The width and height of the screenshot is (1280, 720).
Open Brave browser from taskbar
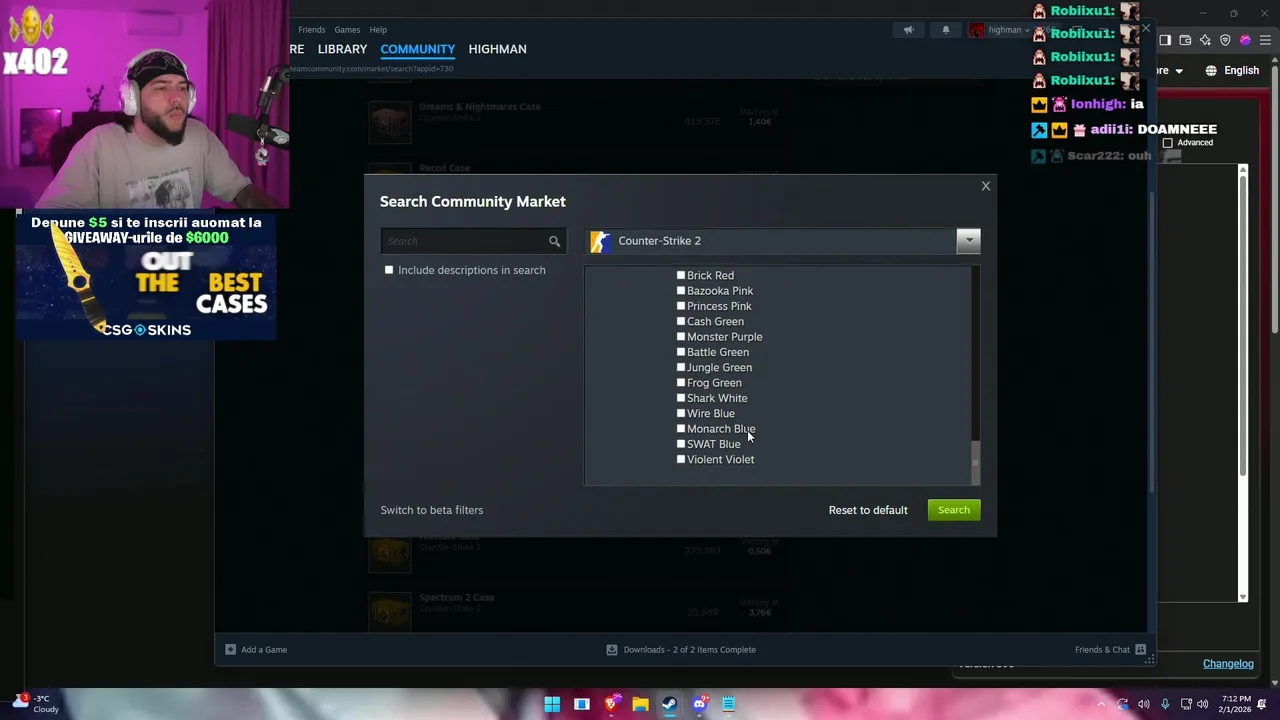(611, 704)
